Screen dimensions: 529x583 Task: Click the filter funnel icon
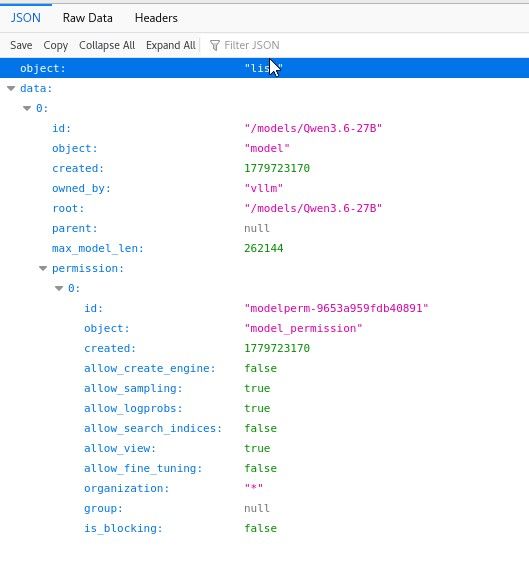pos(214,45)
